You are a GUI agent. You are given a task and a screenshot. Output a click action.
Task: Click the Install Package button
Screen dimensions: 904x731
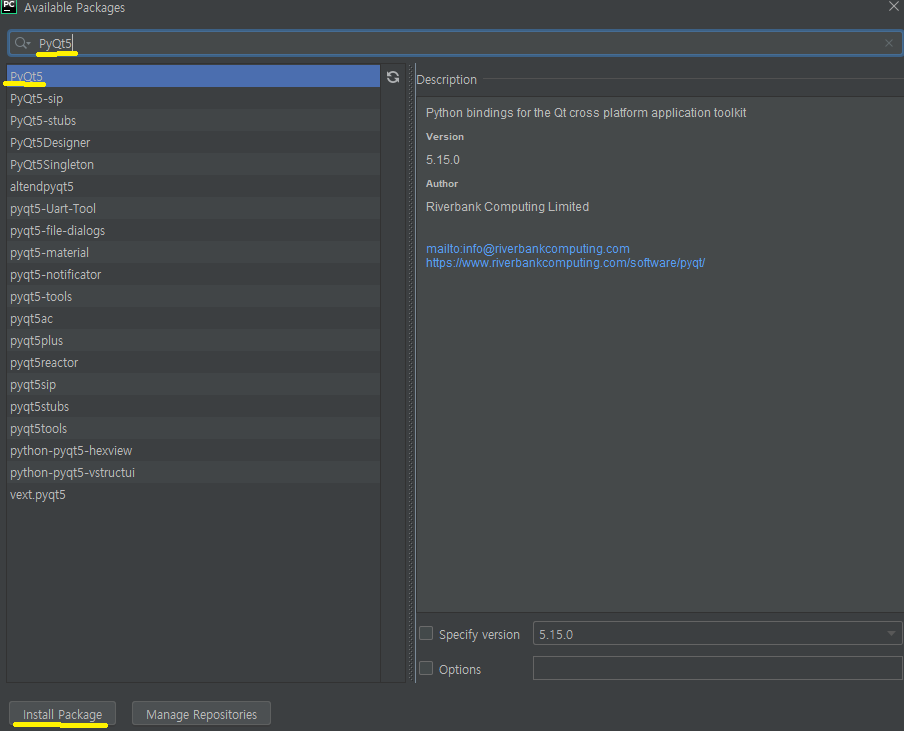(x=62, y=714)
